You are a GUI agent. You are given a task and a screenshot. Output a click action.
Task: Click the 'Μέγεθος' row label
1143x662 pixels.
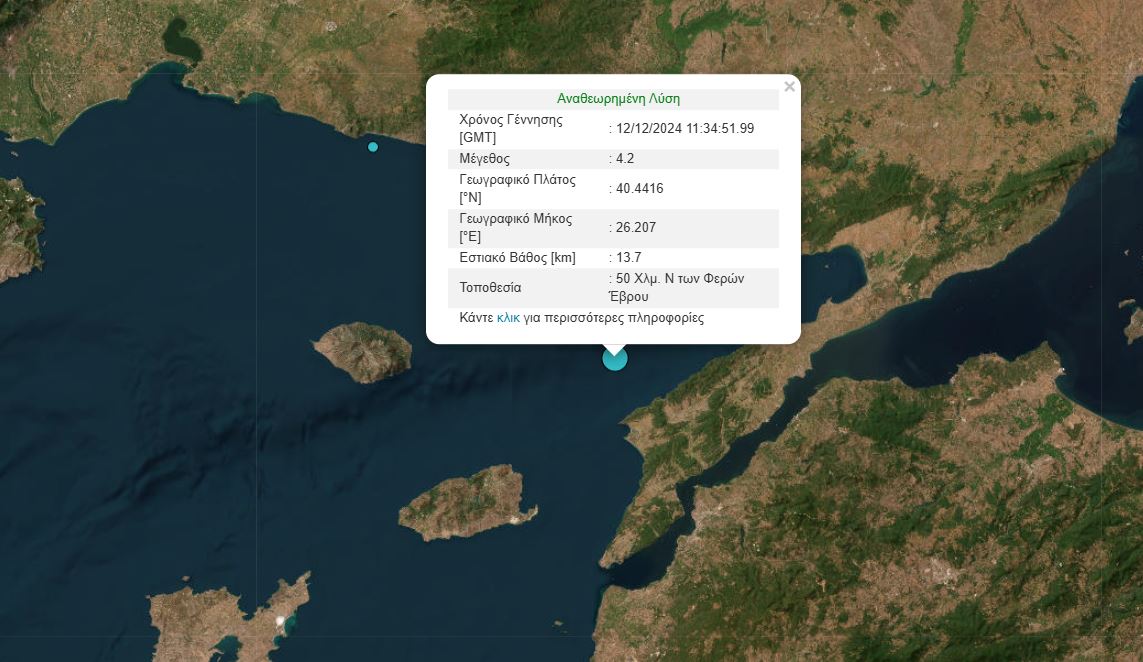485,159
